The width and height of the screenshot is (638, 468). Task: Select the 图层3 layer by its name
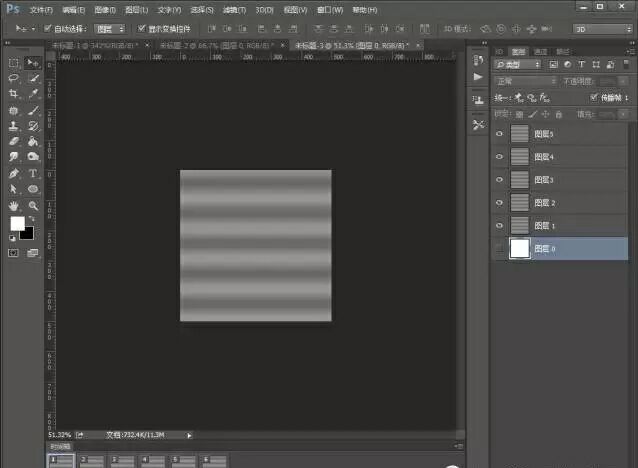pyautogui.click(x=545, y=180)
